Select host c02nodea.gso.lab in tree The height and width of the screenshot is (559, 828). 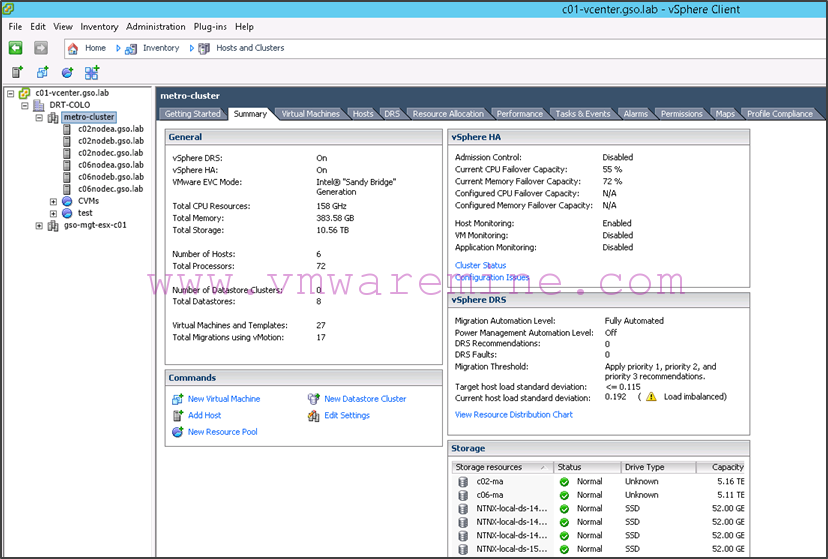point(111,129)
